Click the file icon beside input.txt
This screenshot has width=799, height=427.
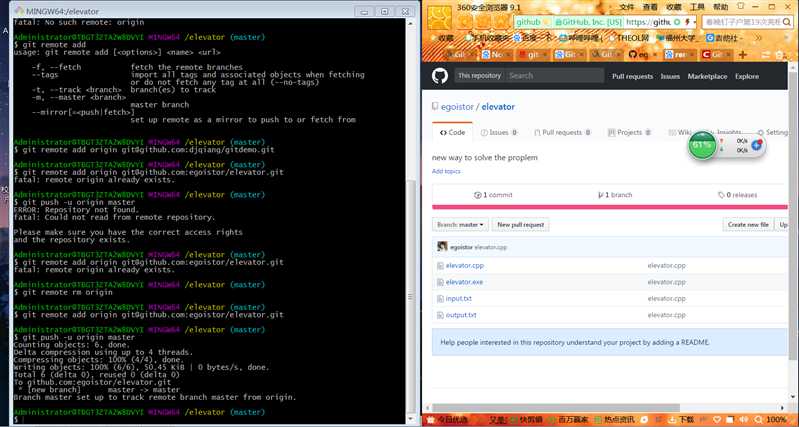pyautogui.click(x=440, y=298)
